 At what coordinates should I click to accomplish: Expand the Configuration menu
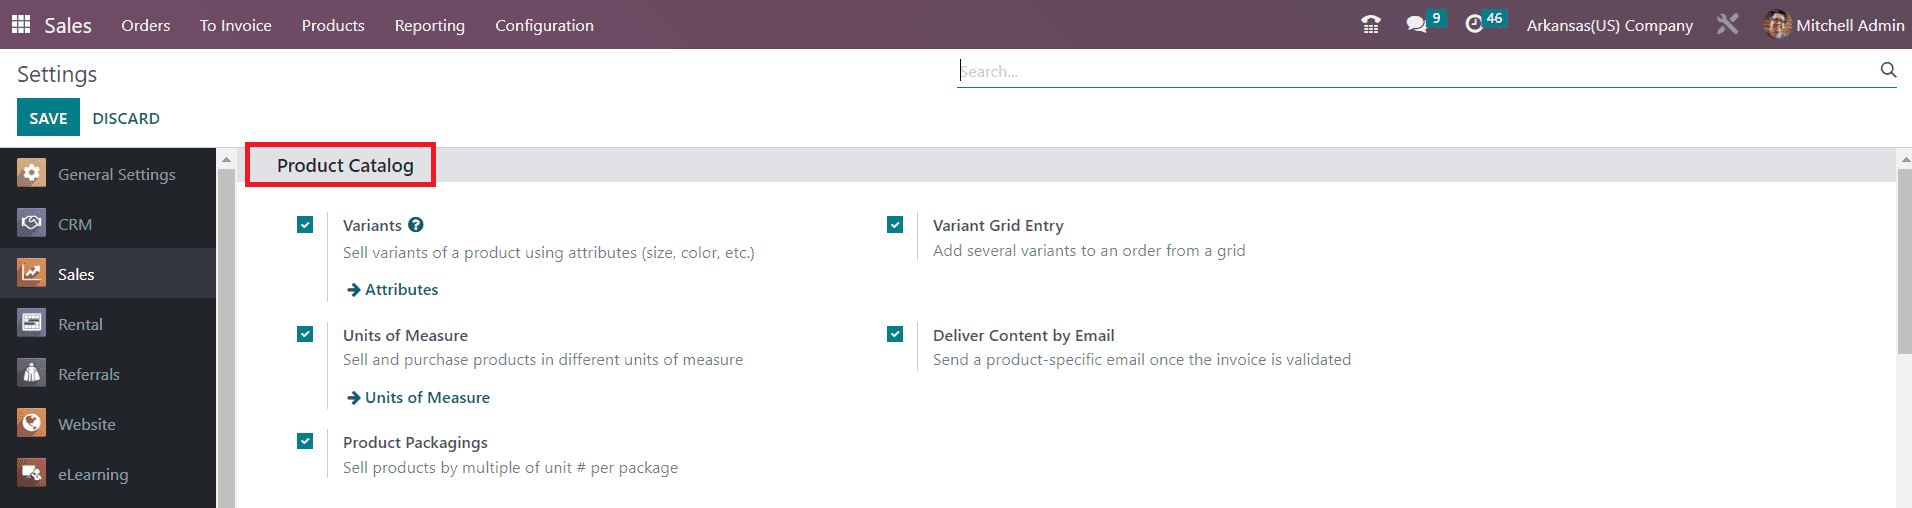pos(544,25)
